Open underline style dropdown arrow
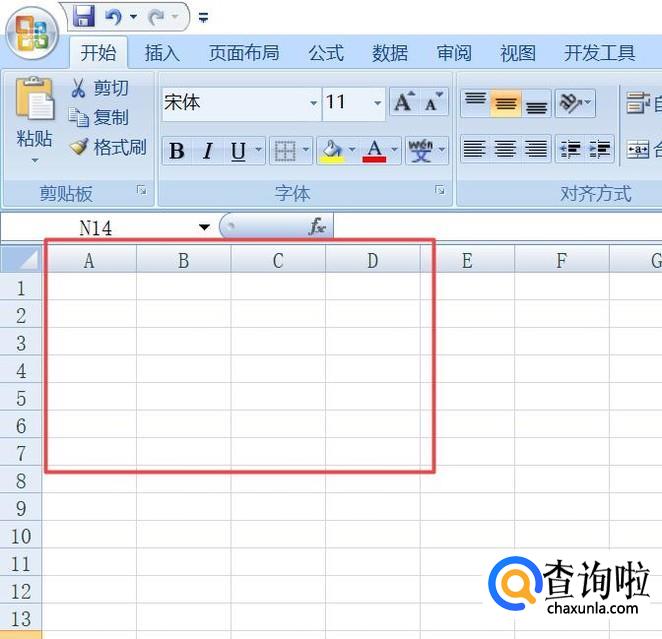The width and height of the screenshot is (662, 639). click(x=259, y=150)
